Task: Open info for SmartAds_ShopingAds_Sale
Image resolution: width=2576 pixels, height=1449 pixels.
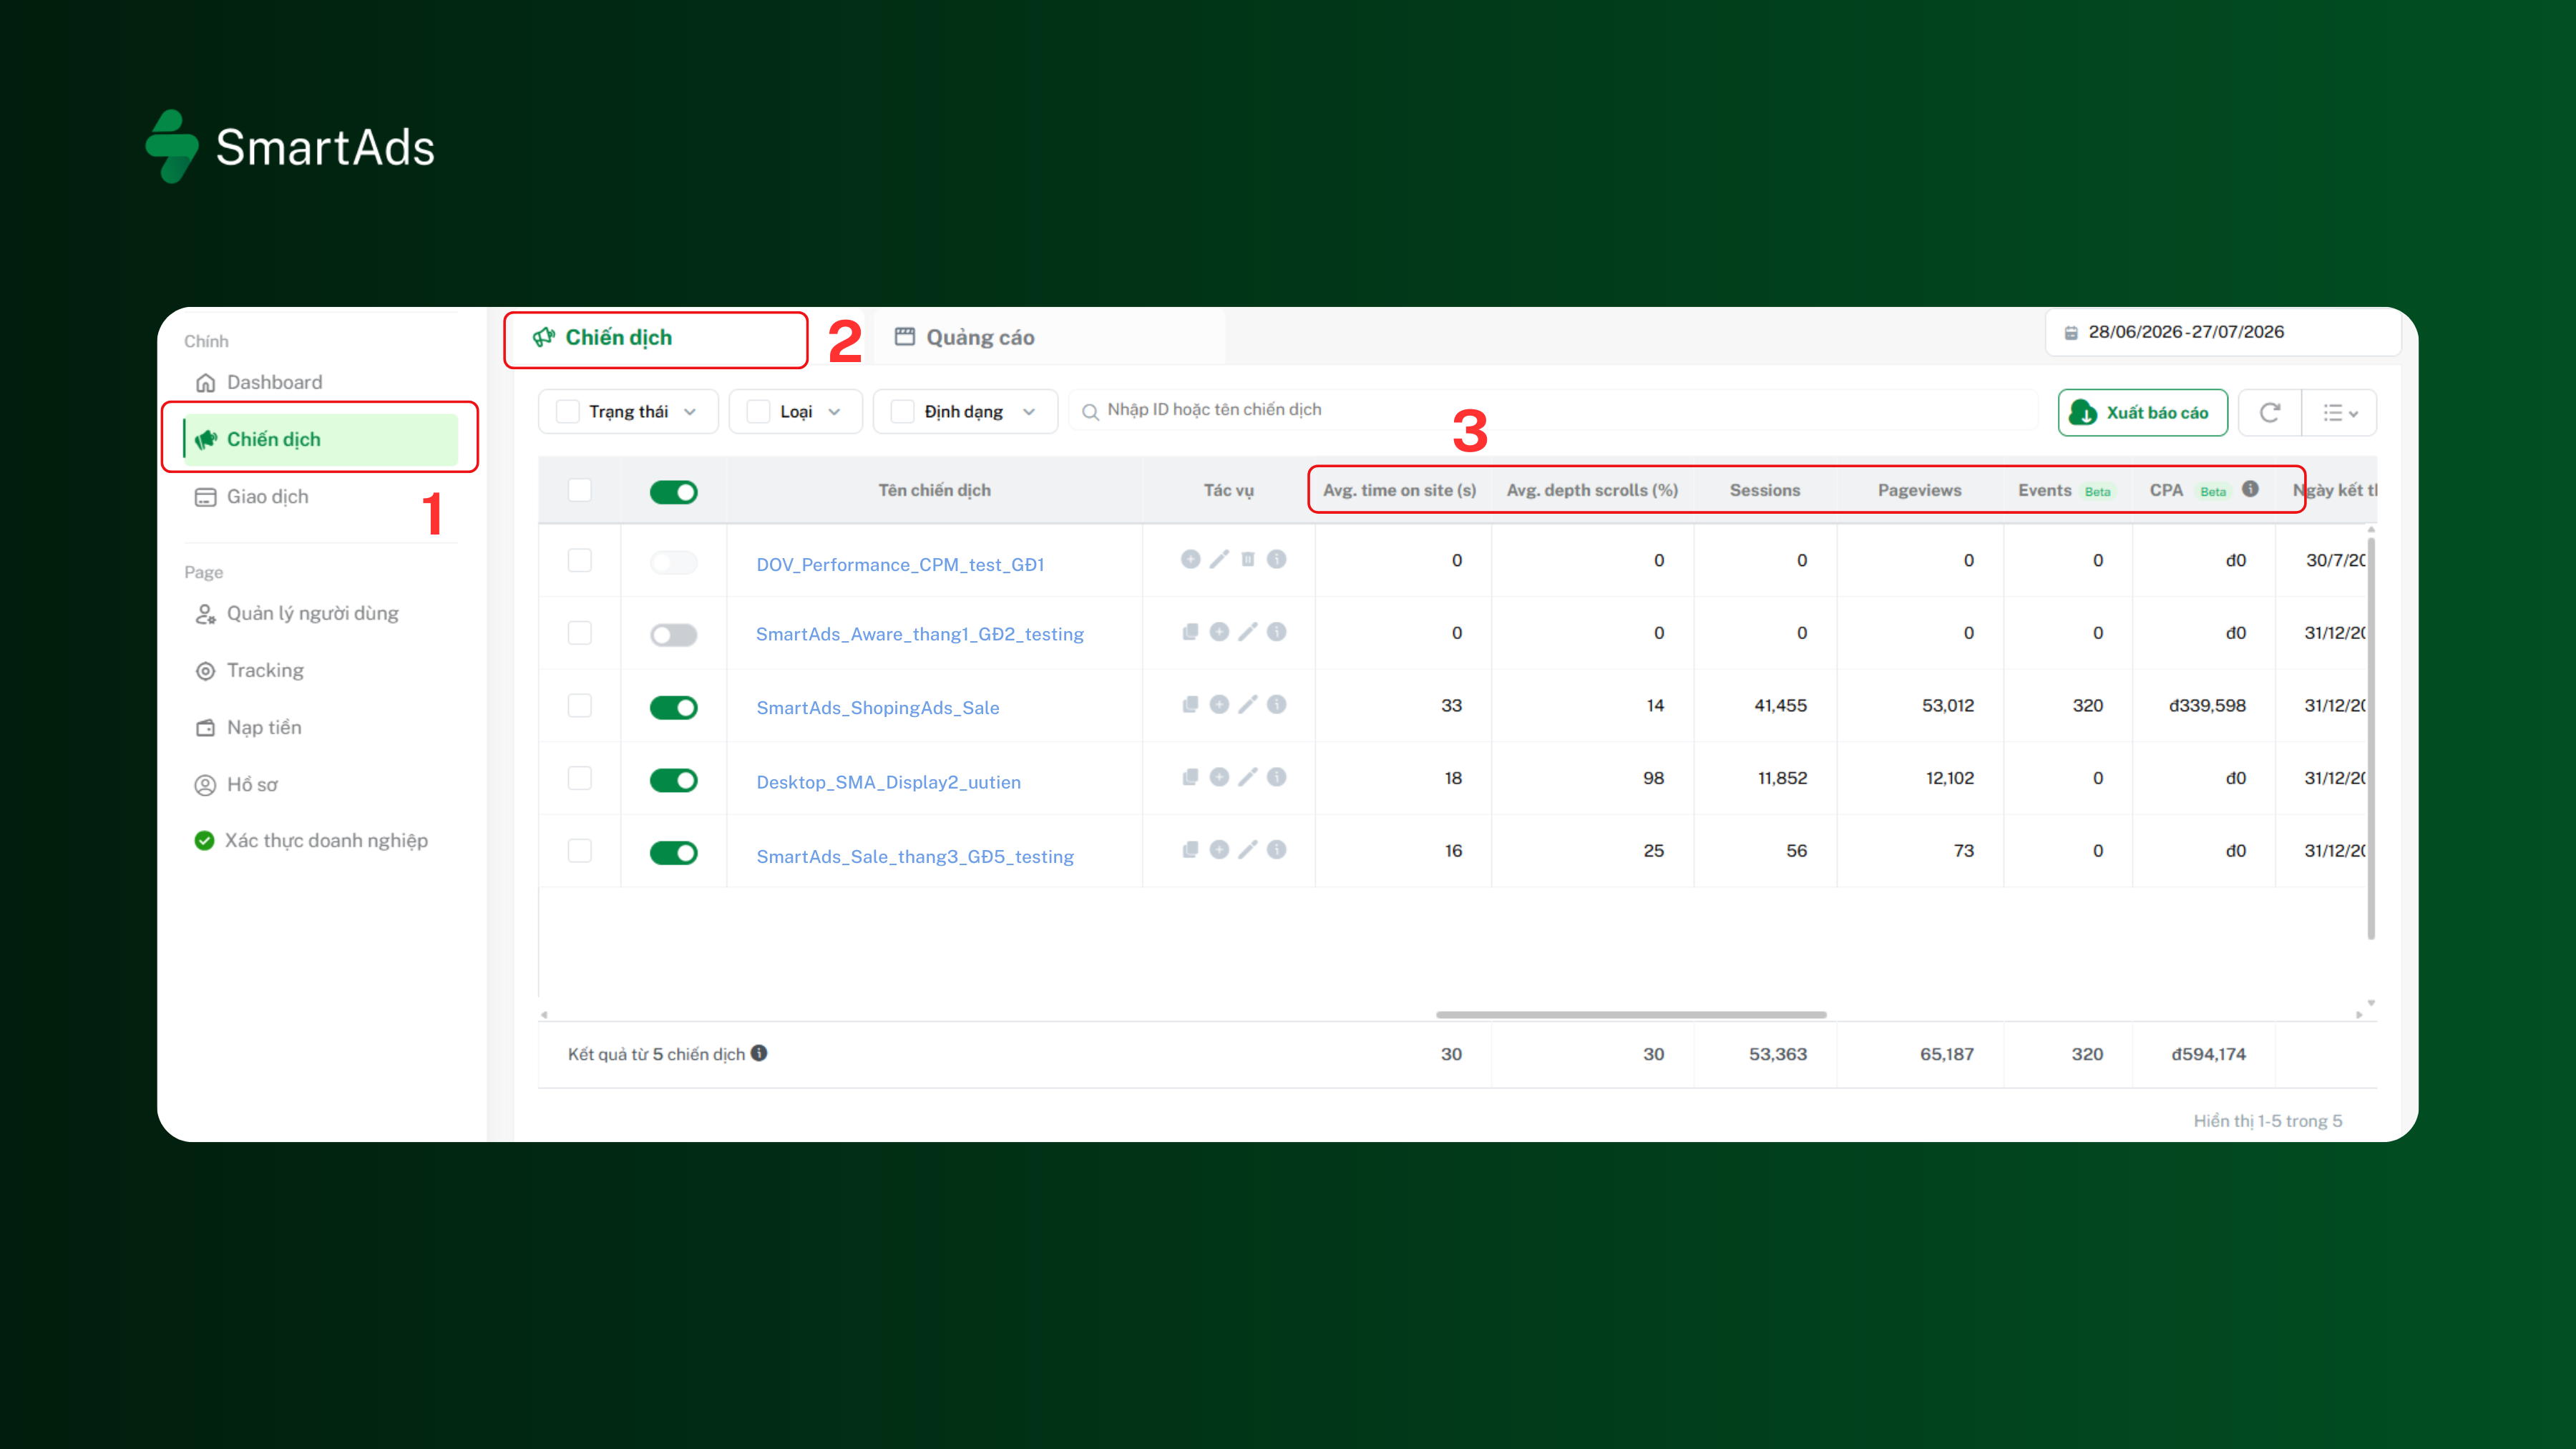Action: click(x=1277, y=705)
